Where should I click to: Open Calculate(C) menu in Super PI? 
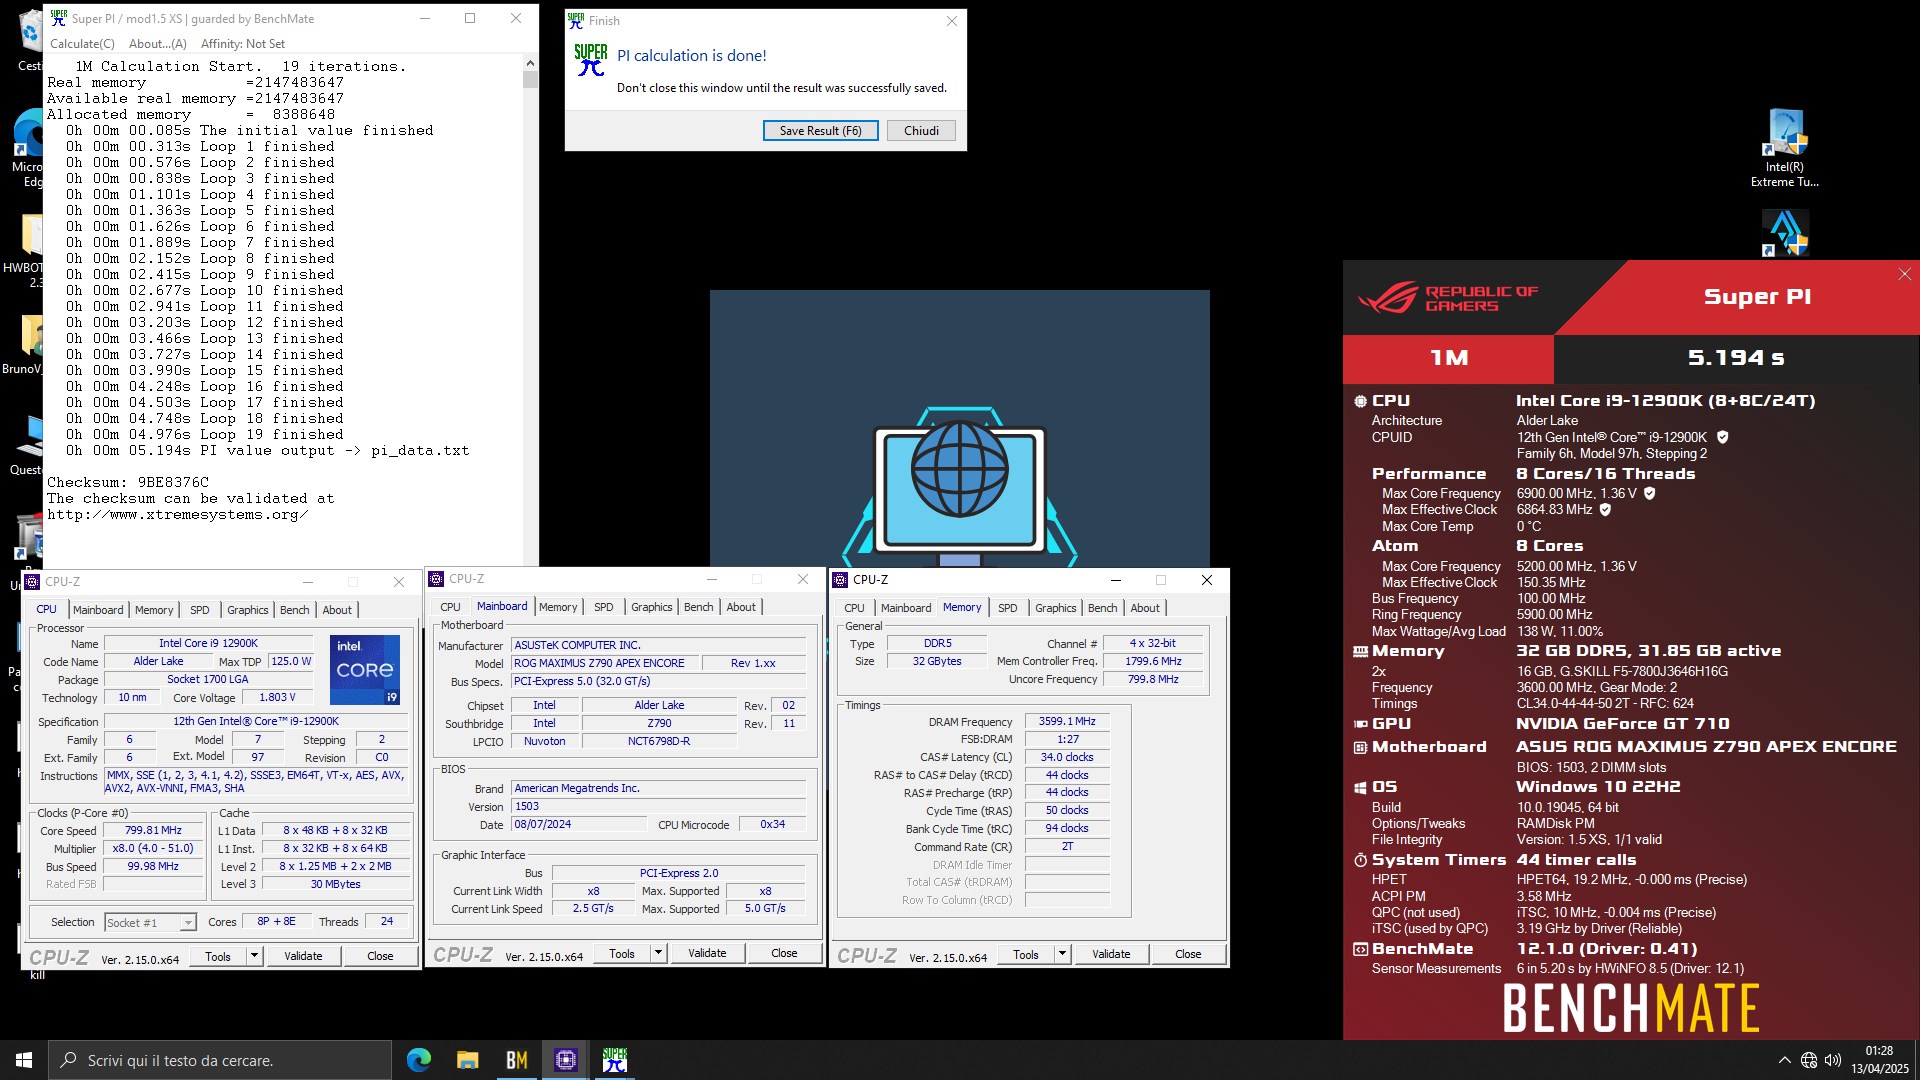tap(82, 44)
